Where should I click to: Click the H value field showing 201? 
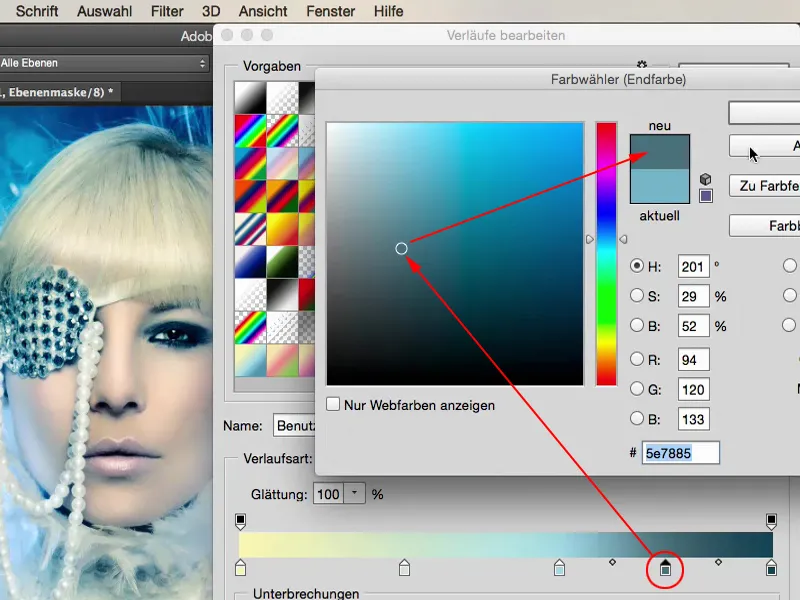tap(693, 266)
